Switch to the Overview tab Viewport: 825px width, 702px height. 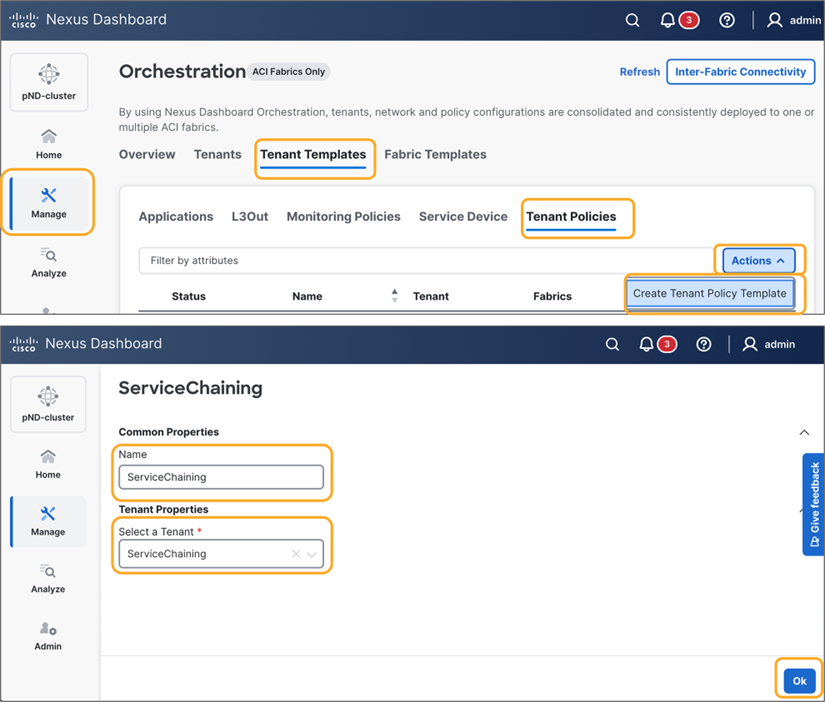(x=147, y=154)
